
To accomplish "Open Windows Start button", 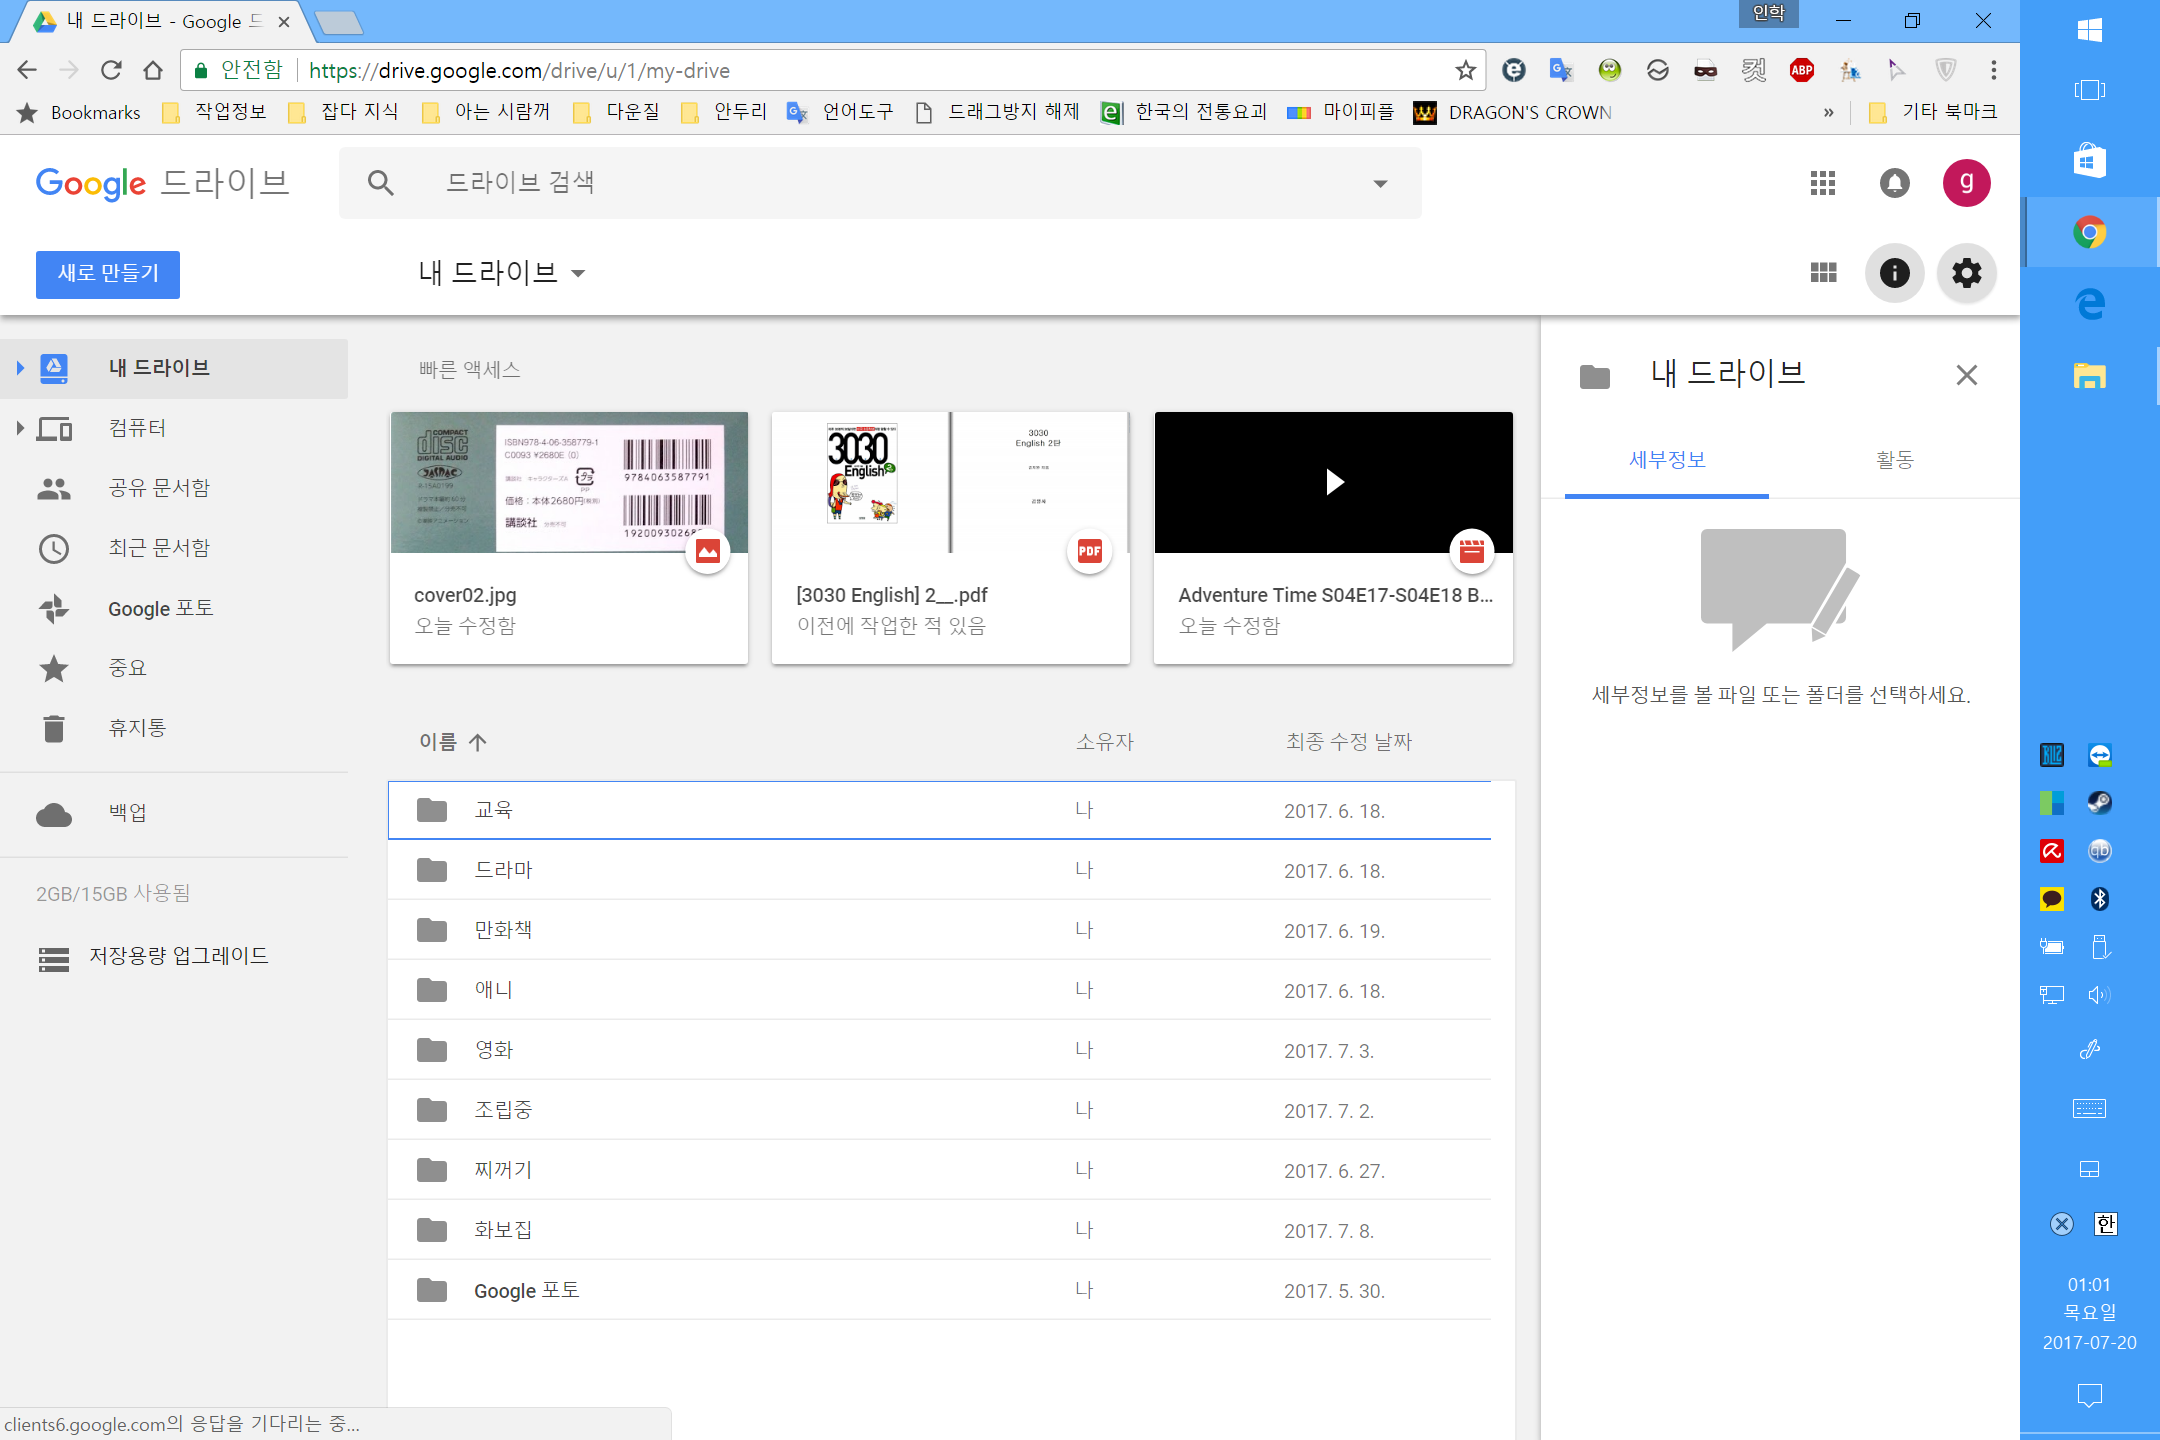I will tap(2089, 30).
